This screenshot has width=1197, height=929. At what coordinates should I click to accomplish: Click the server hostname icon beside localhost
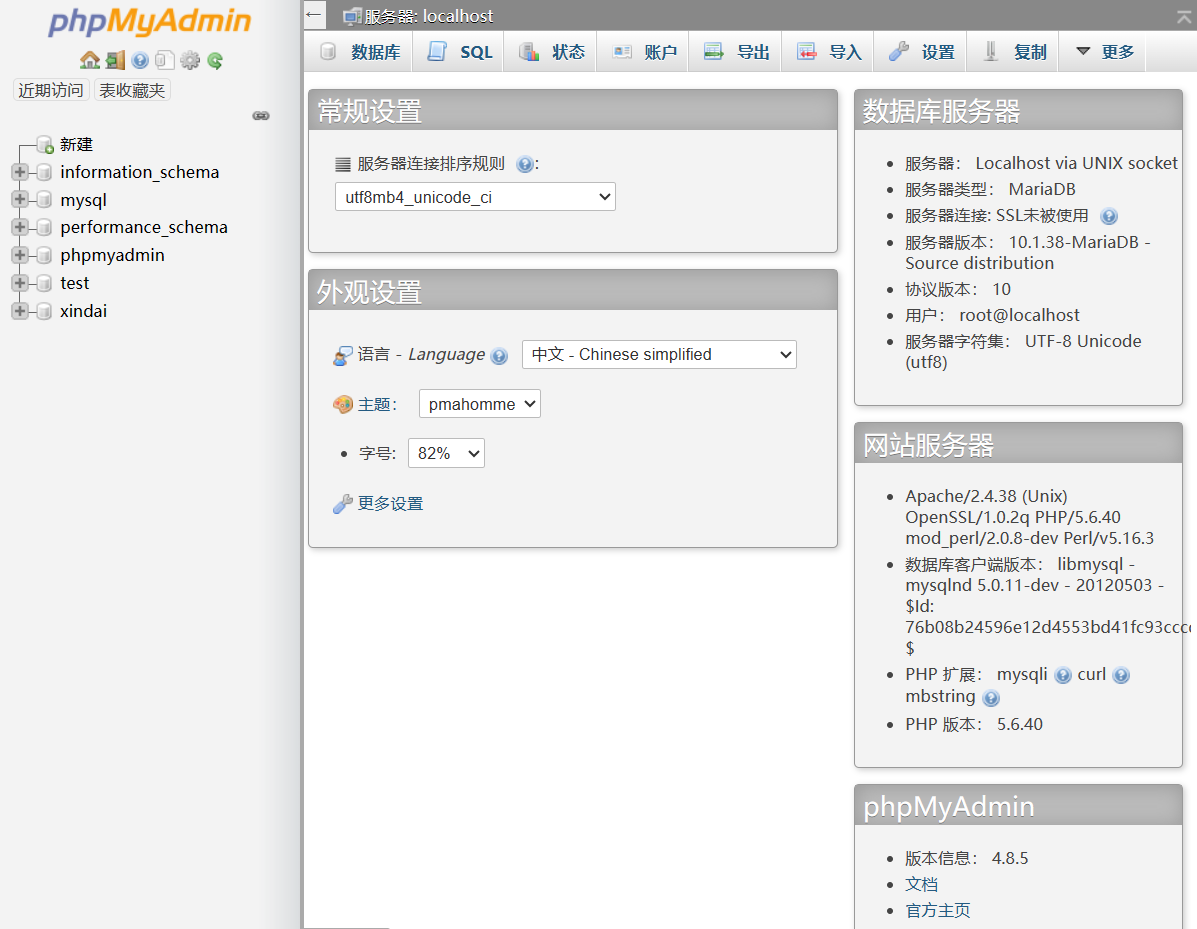350,15
